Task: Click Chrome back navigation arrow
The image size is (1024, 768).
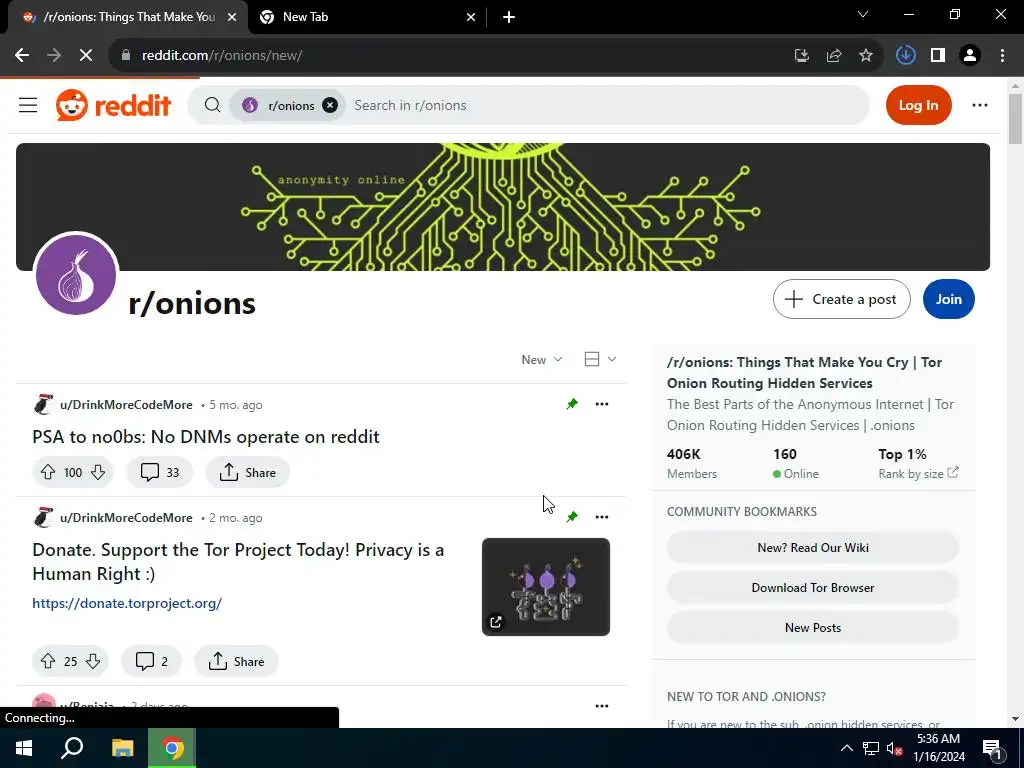Action: 22,56
